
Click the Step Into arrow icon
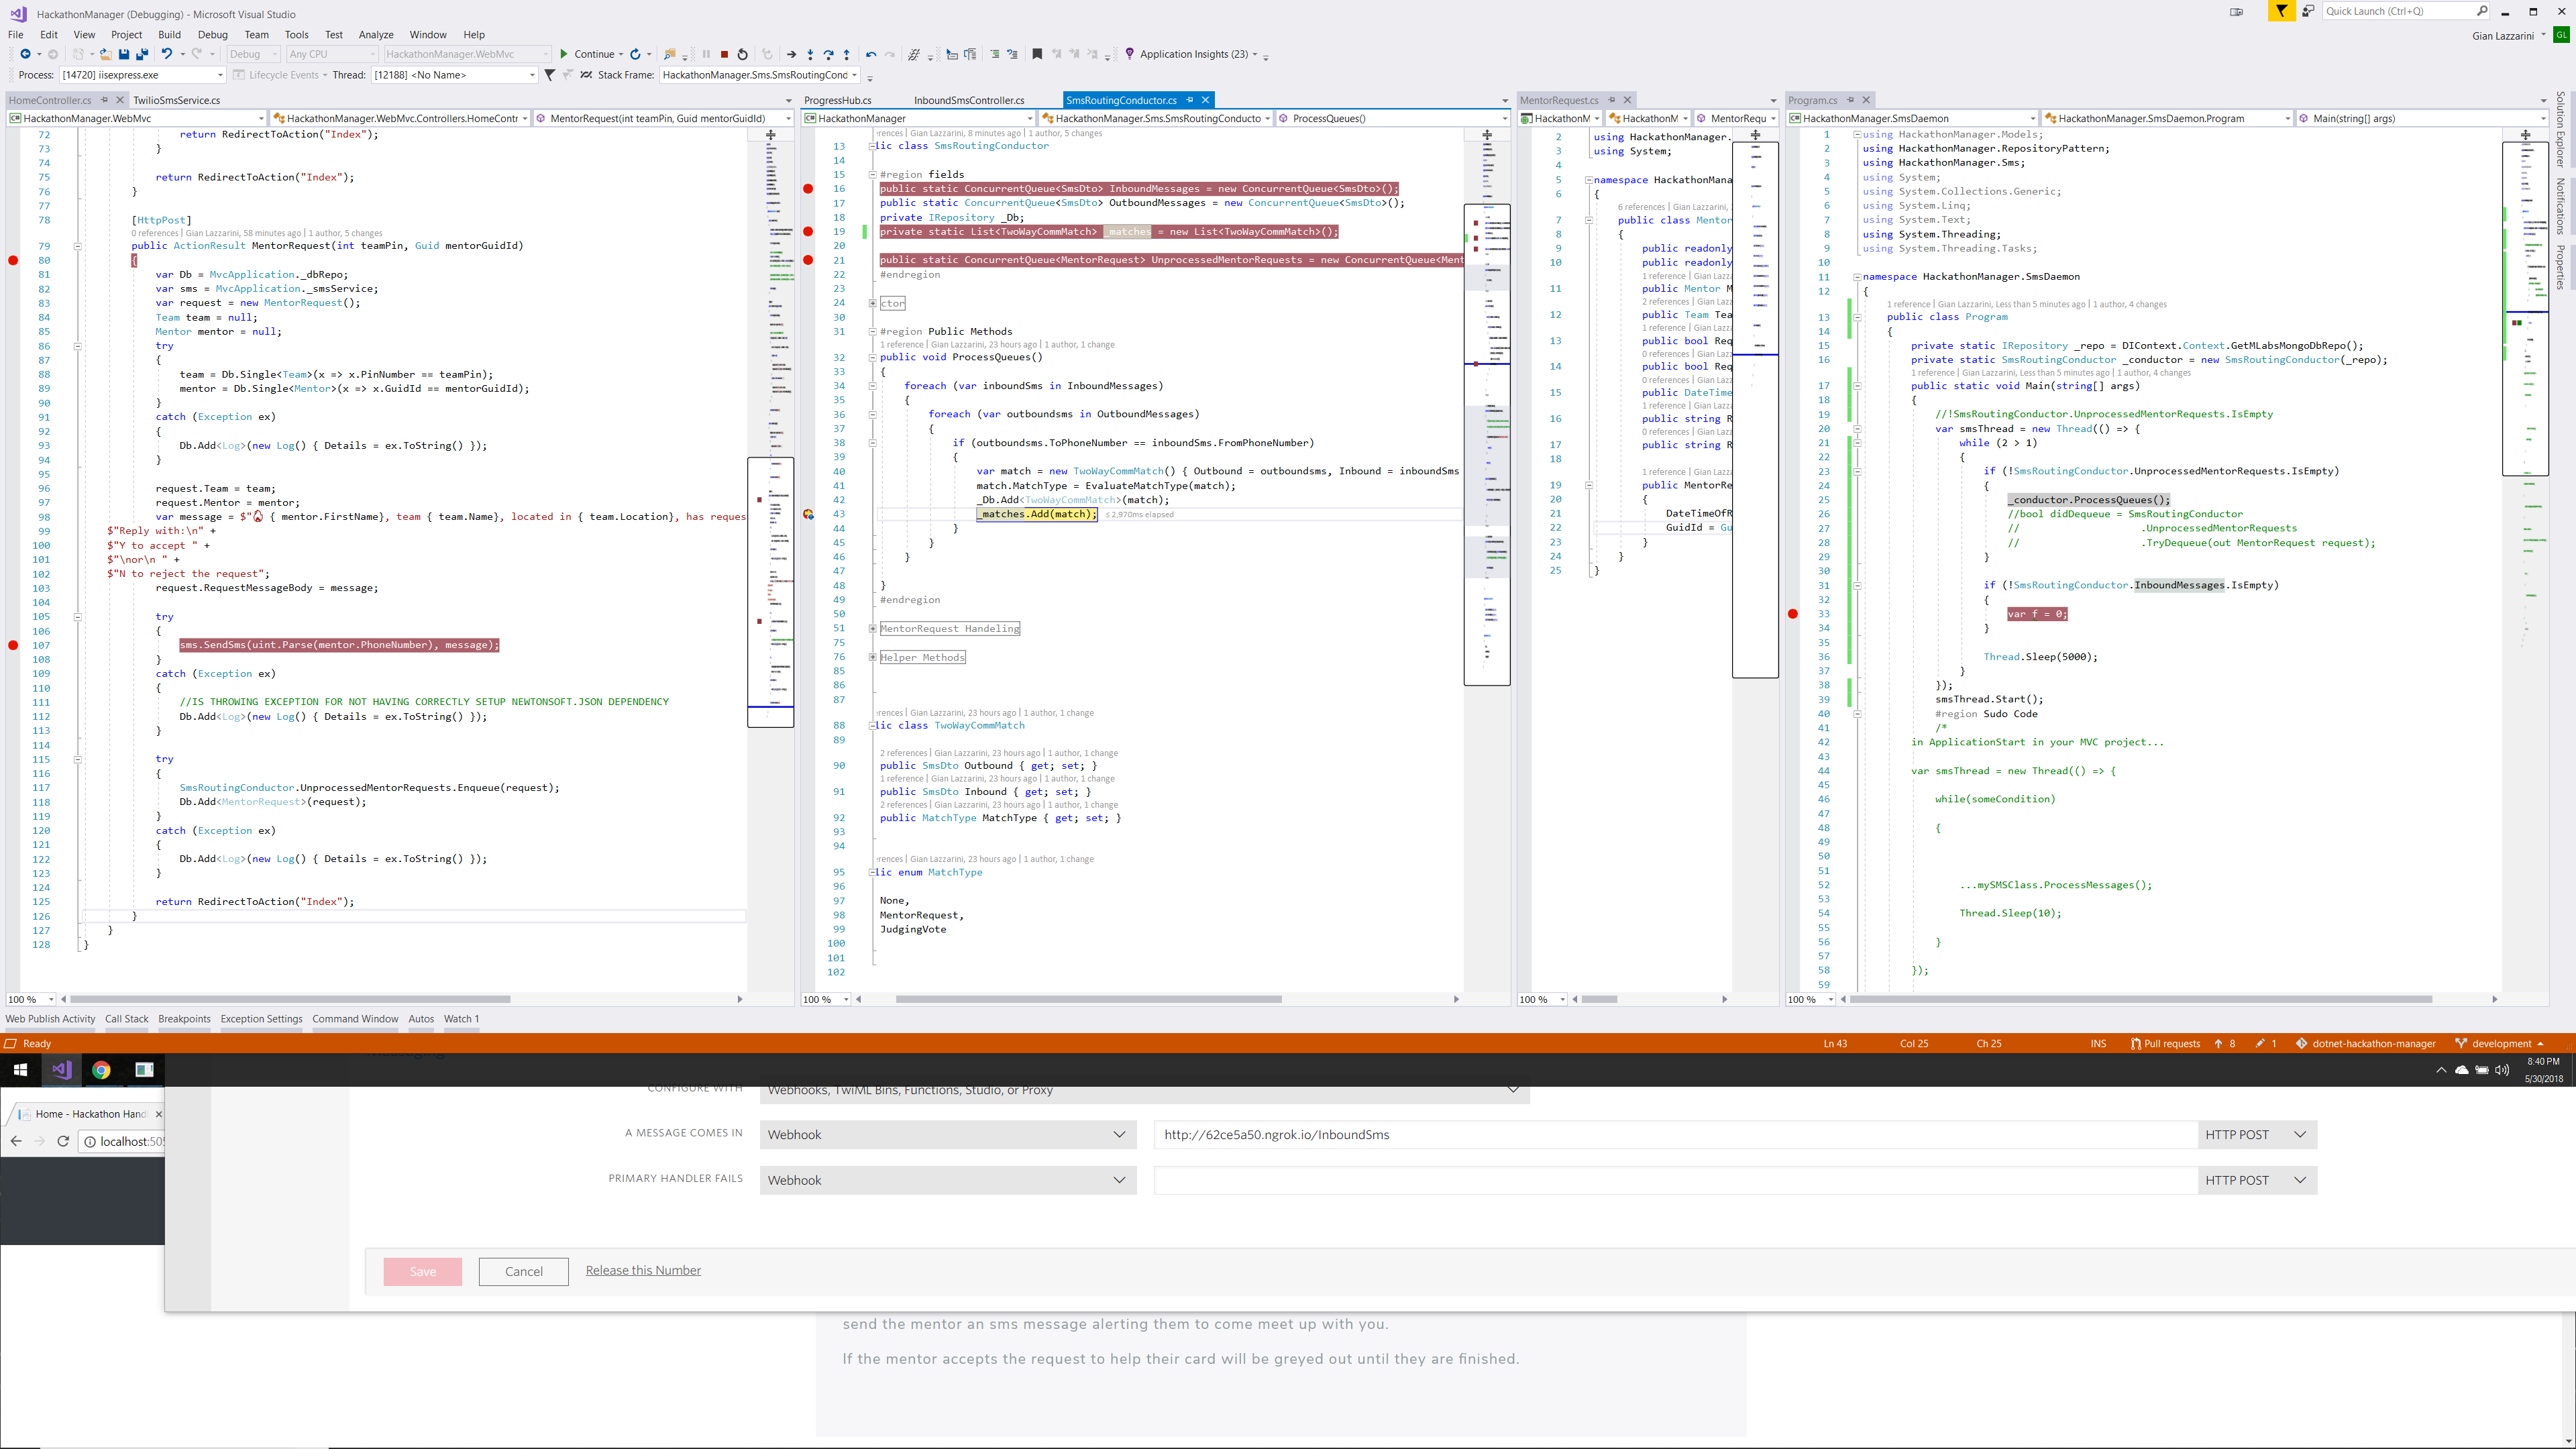pyautogui.click(x=810, y=54)
